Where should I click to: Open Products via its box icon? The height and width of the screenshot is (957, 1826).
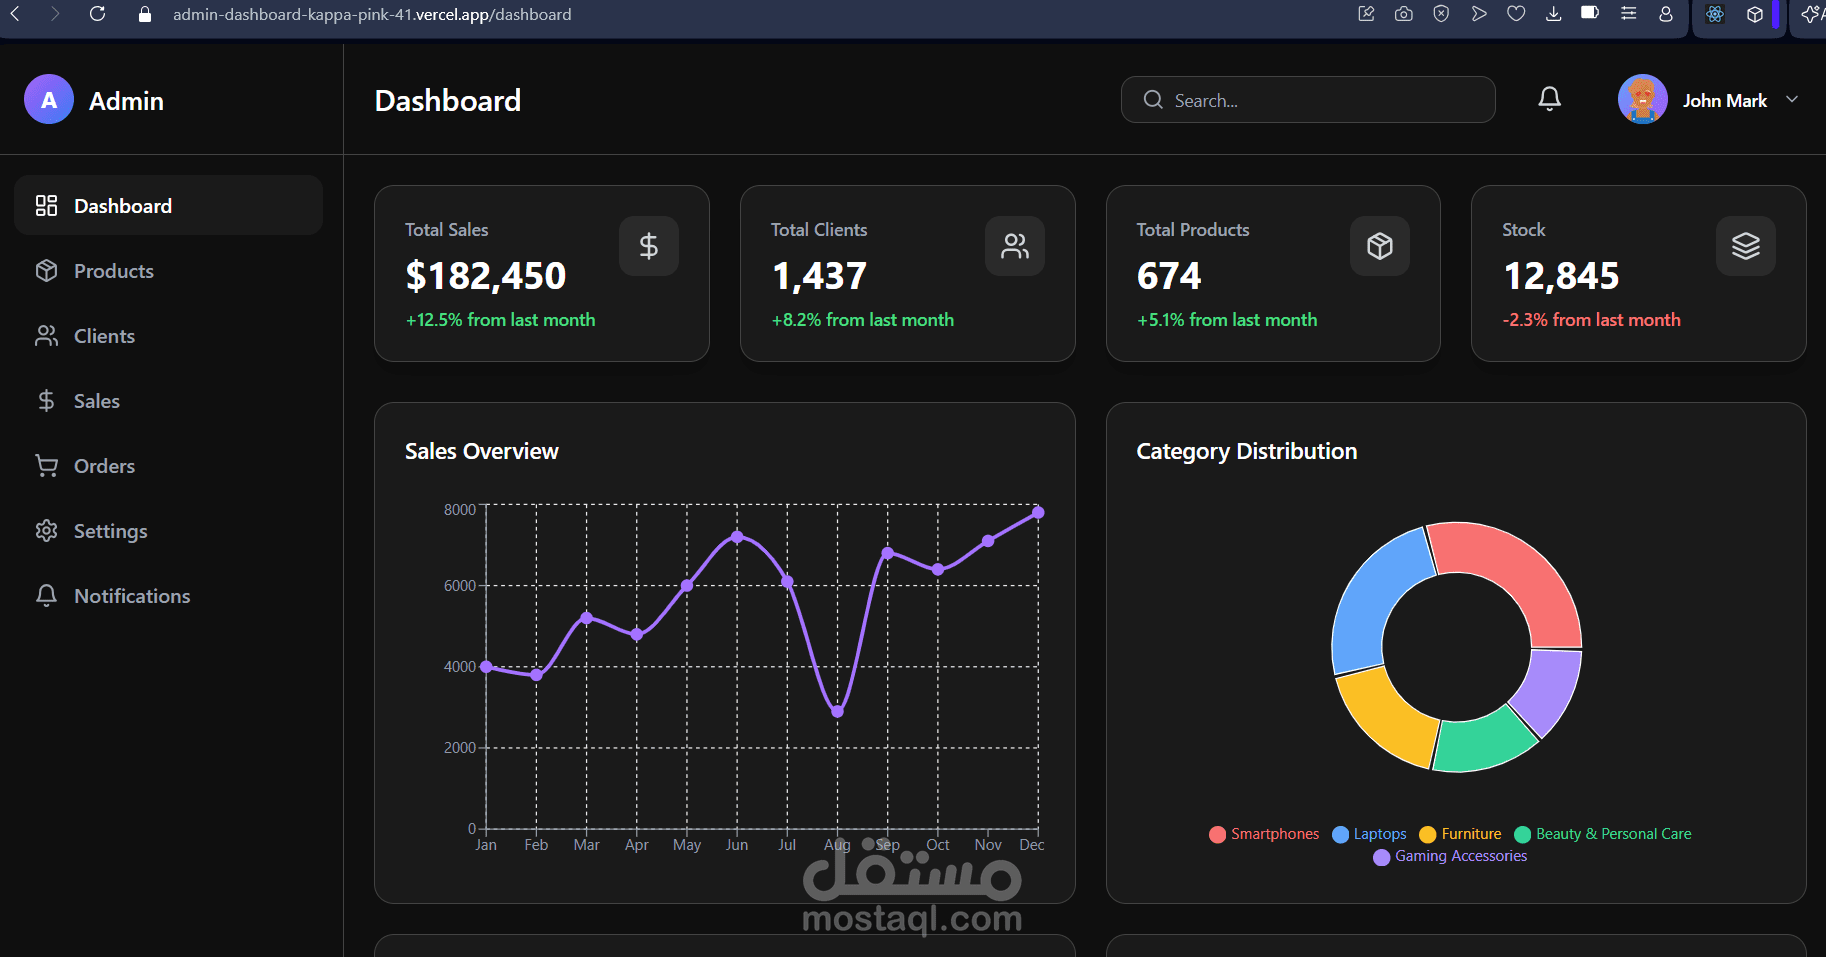click(46, 270)
